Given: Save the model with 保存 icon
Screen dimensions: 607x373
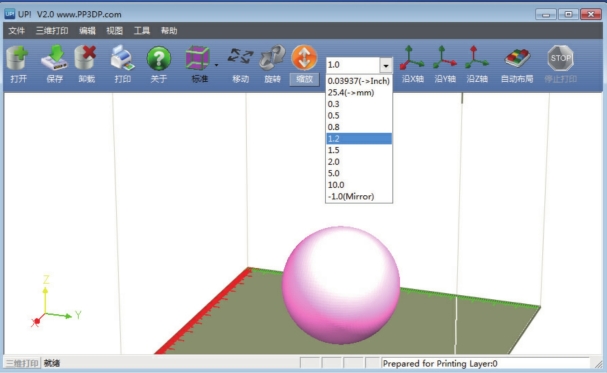Looking at the screenshot, I should [x=55, y=58].
